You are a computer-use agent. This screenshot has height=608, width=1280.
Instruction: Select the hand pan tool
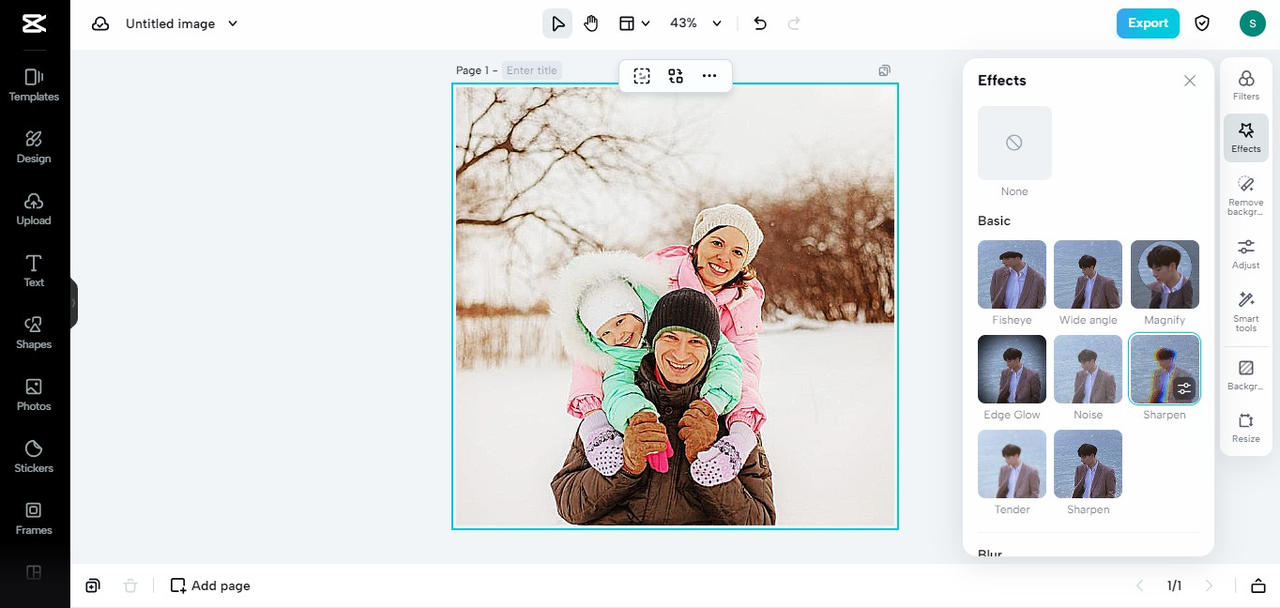[591, 23]
